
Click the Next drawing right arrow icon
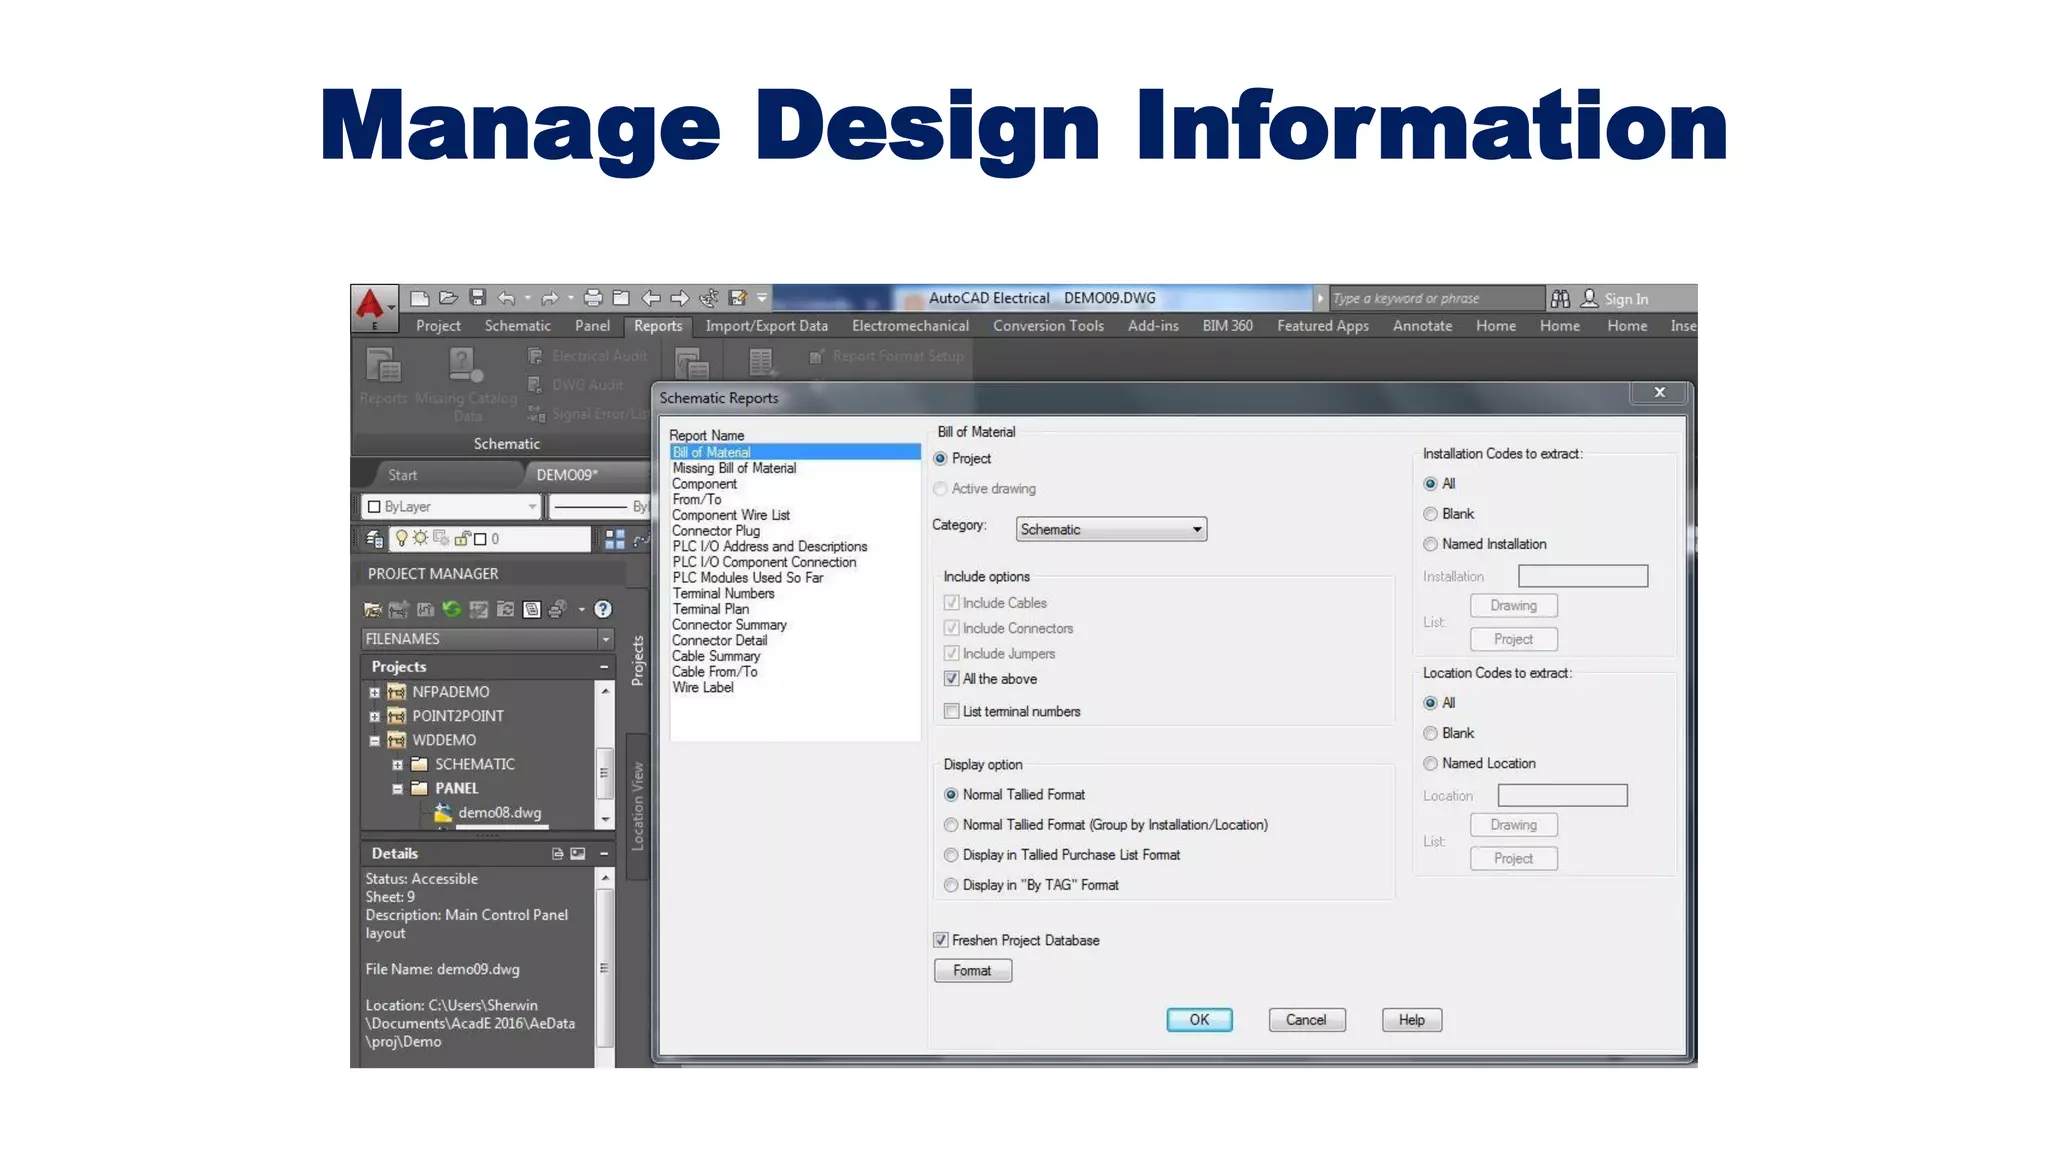(x=680, y=298)
